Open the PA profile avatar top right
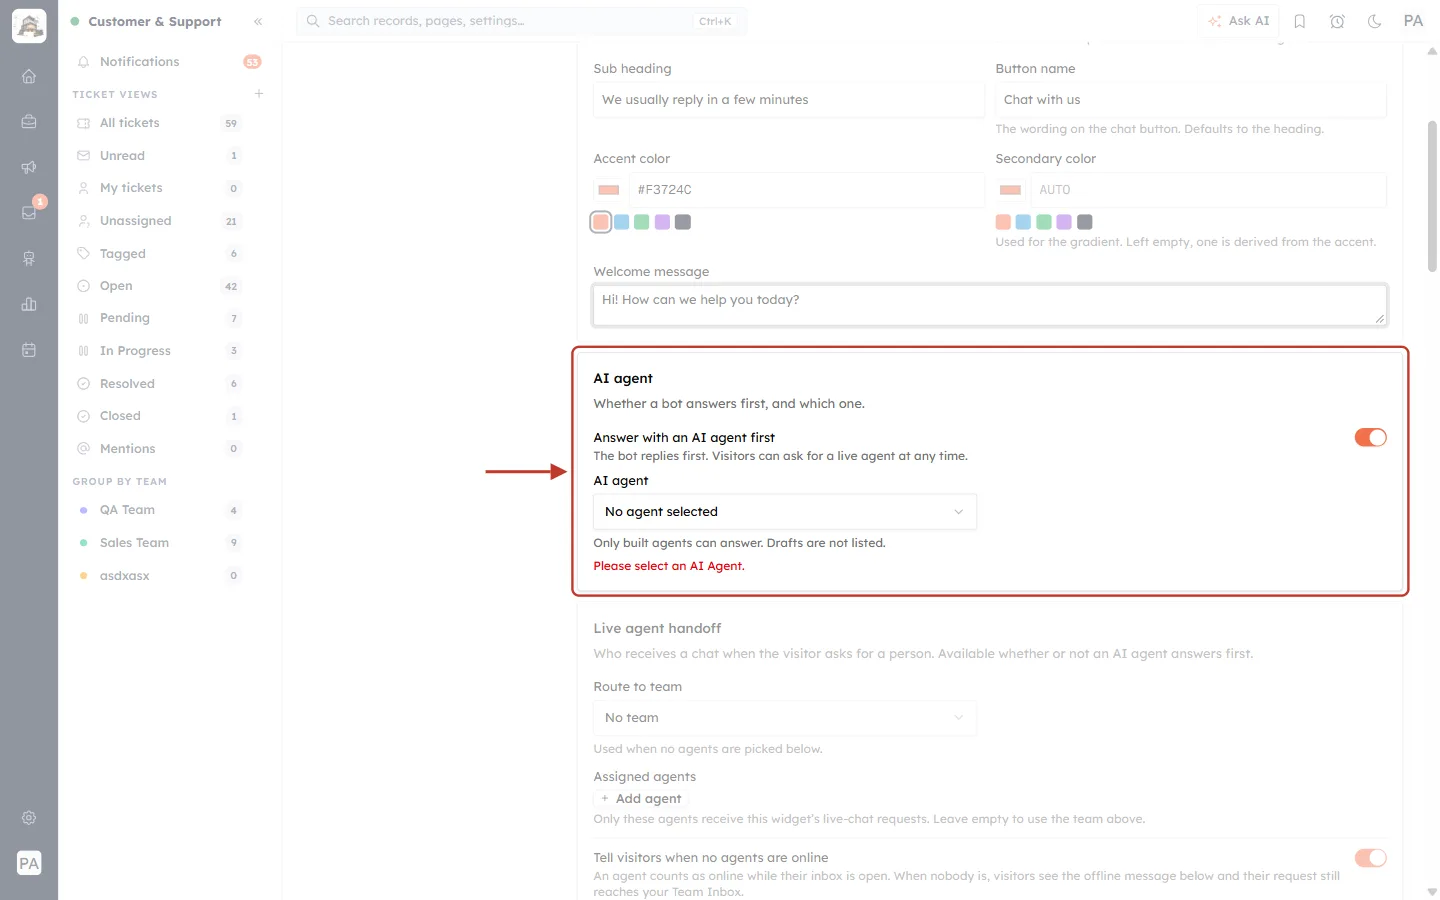This screenshot has height=900, width=1440. tap(1413, 21)
